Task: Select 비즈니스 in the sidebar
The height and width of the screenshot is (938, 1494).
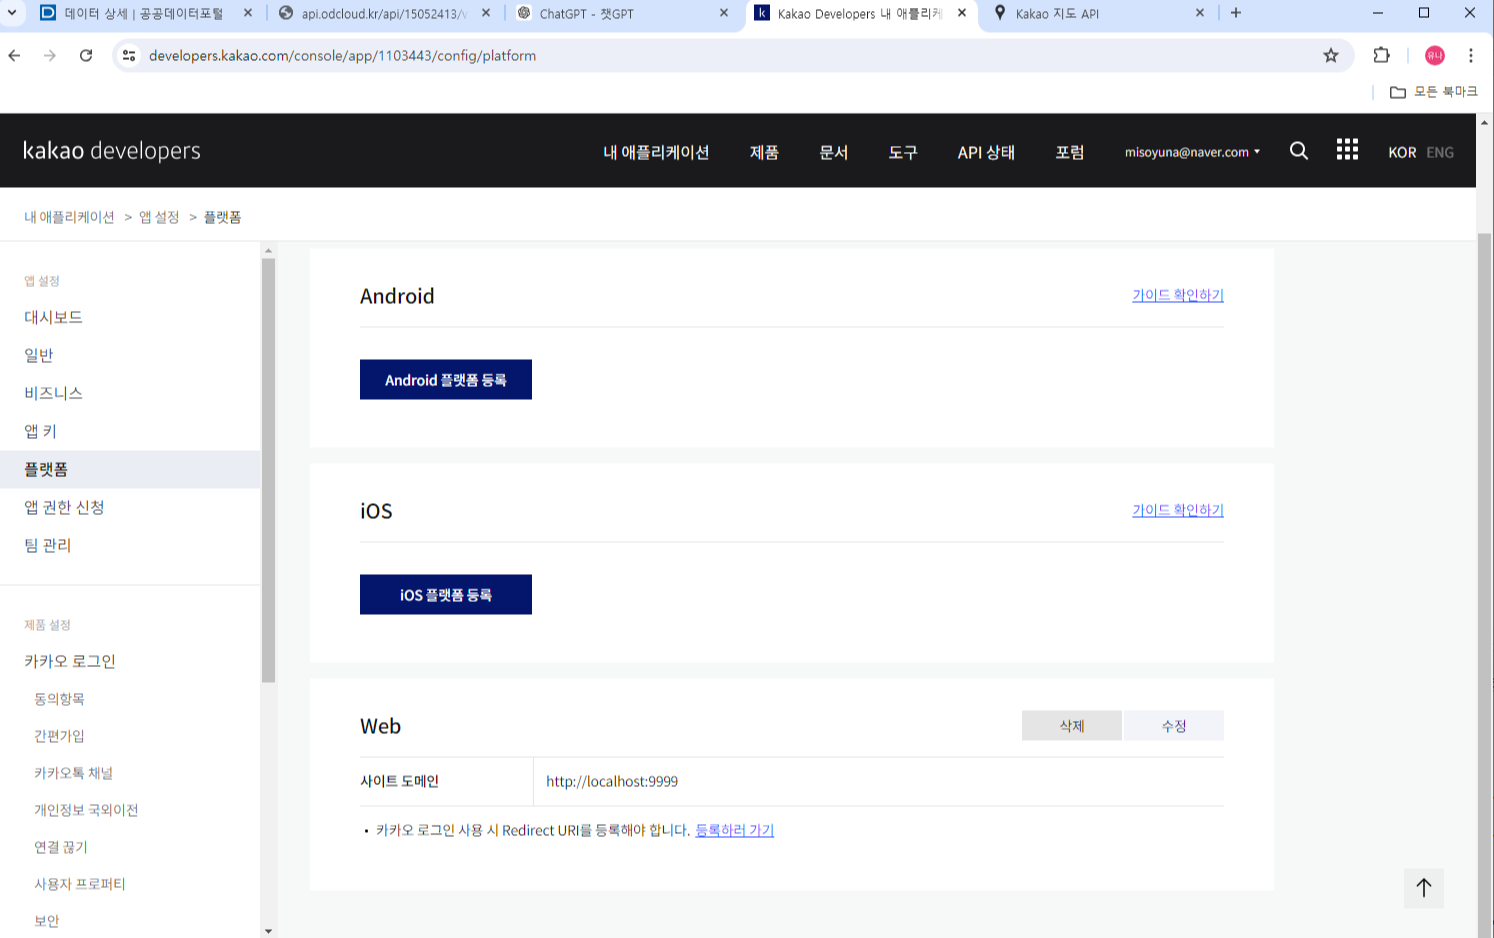Action: 53,393
